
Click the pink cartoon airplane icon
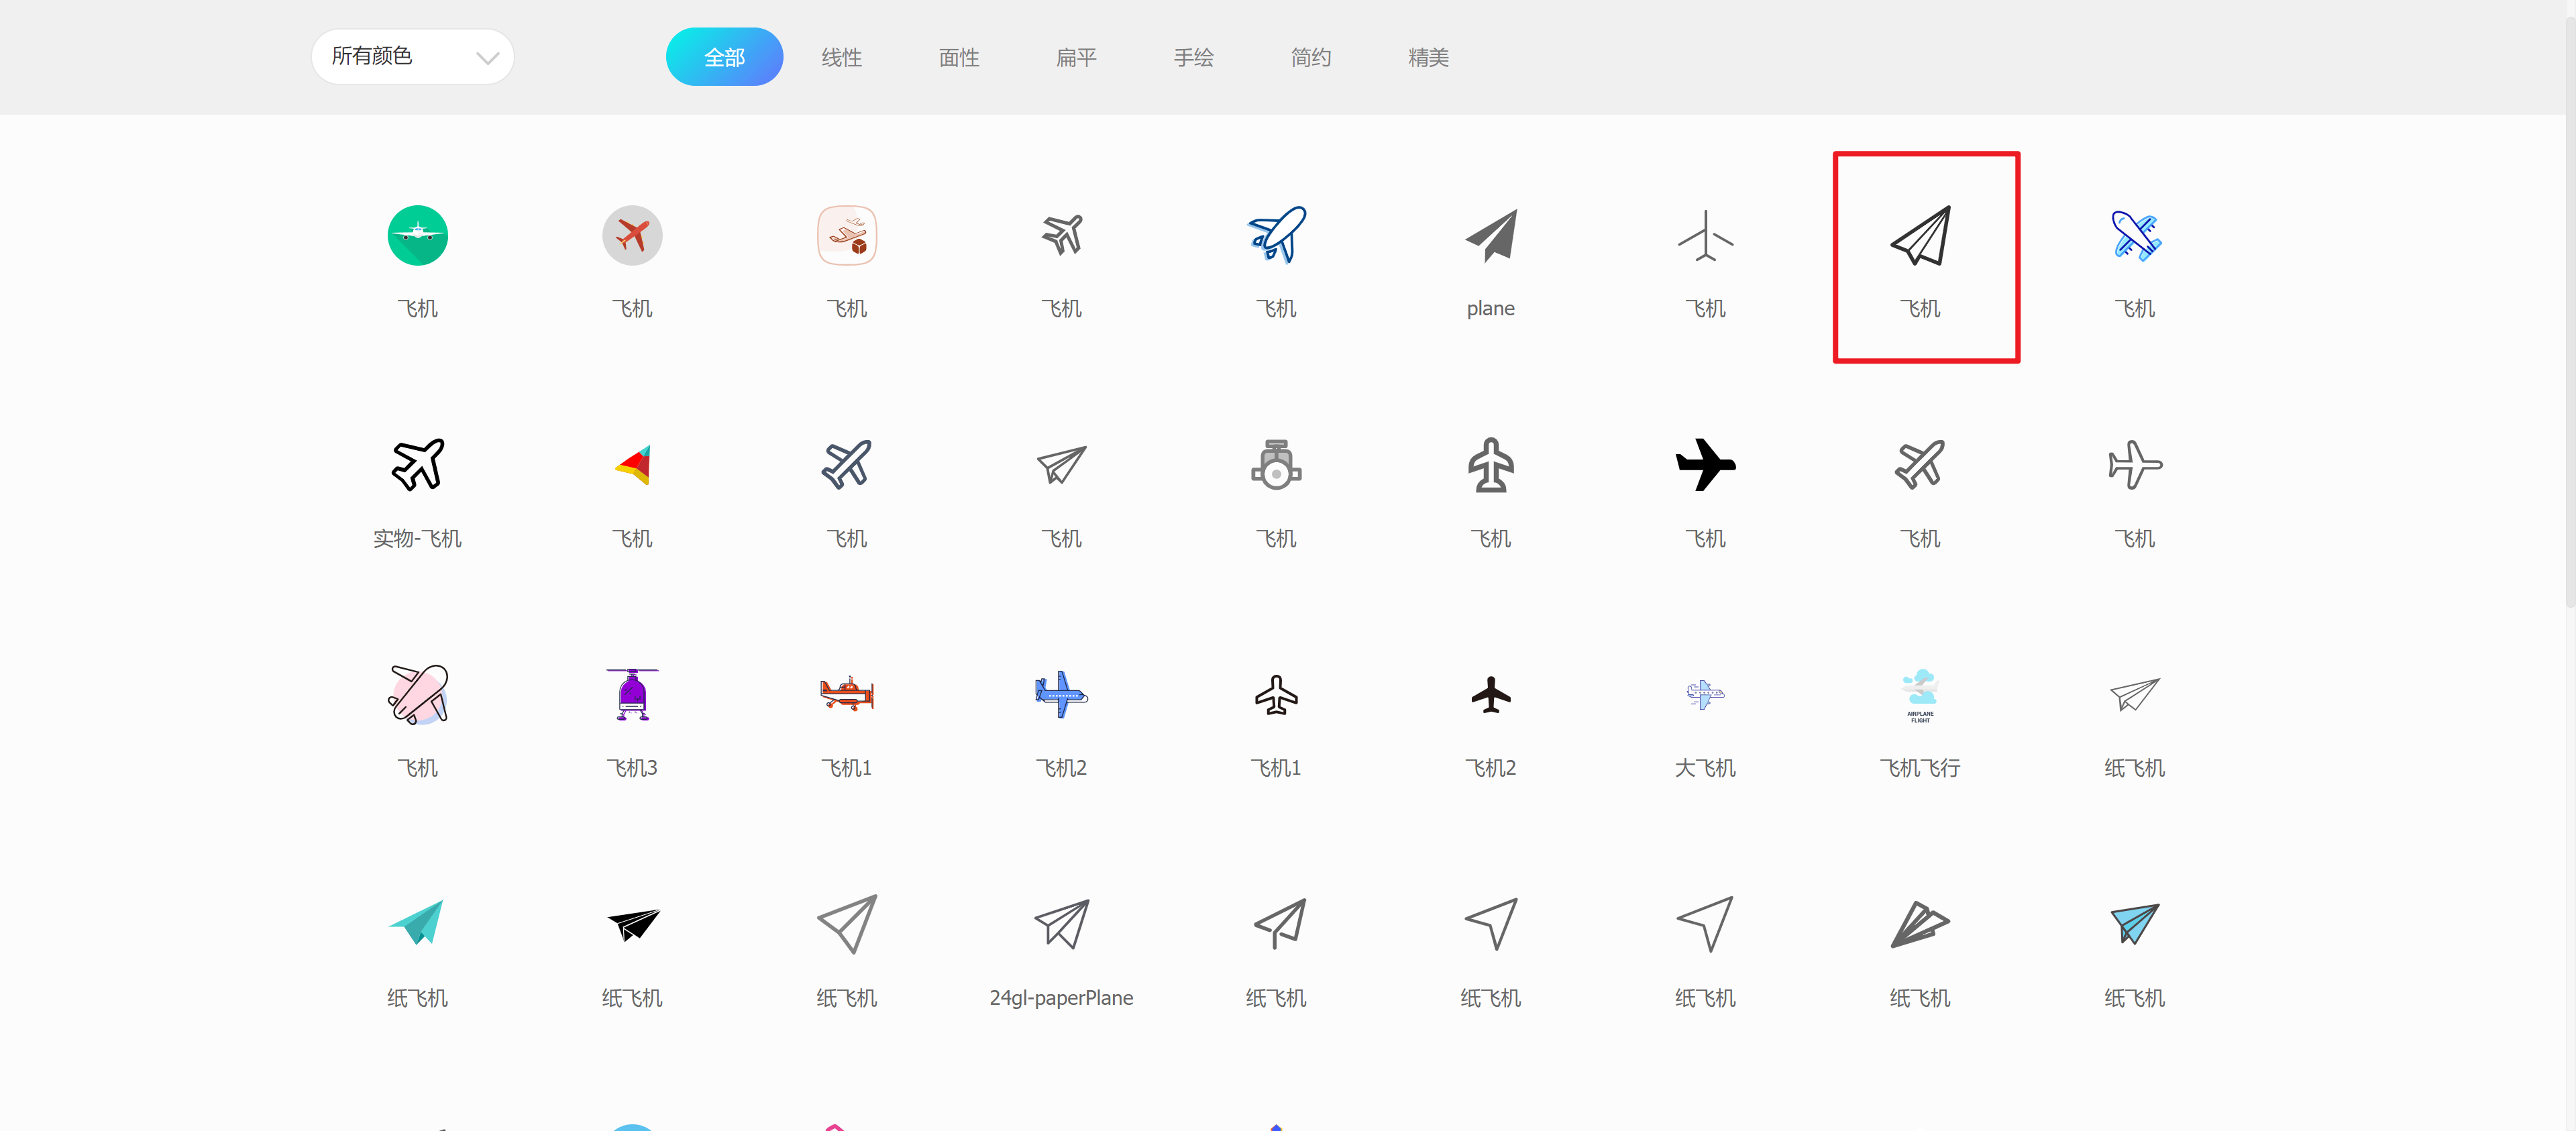417,694
